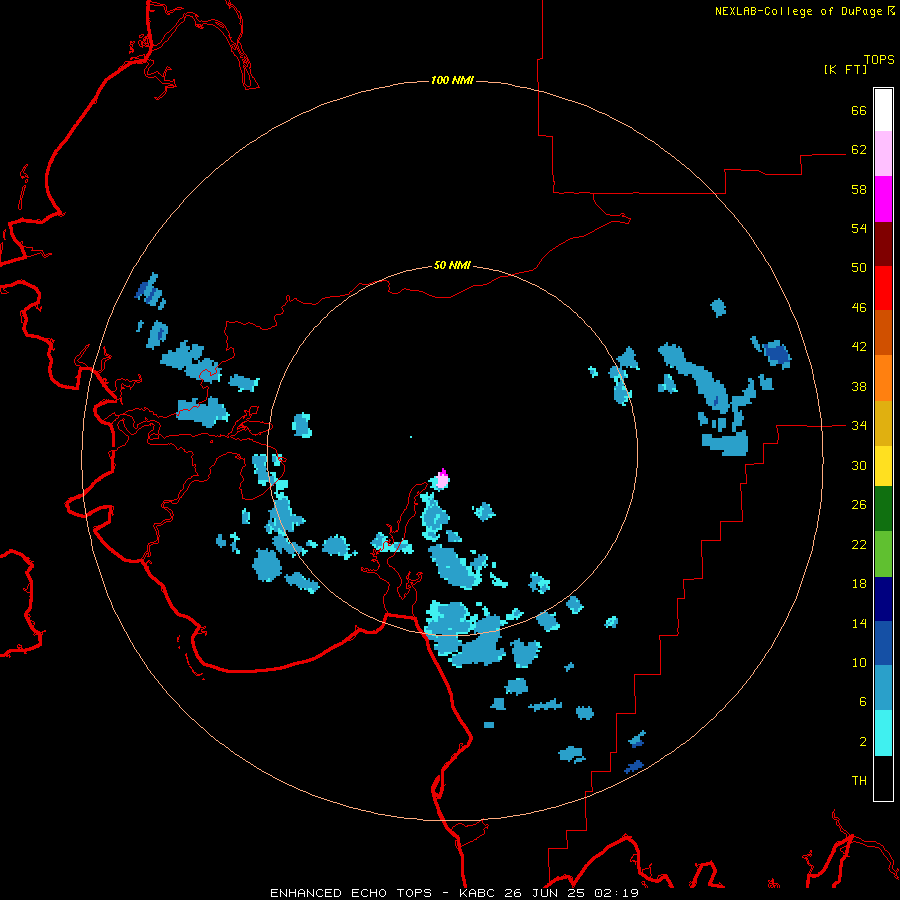
Task: Select the dark red legend swatch
Action: (x=883, y=243)
